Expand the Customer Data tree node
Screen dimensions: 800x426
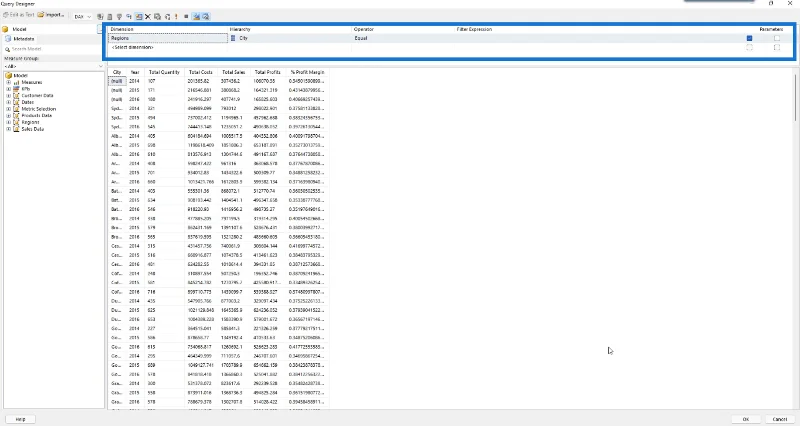point(8,95)
